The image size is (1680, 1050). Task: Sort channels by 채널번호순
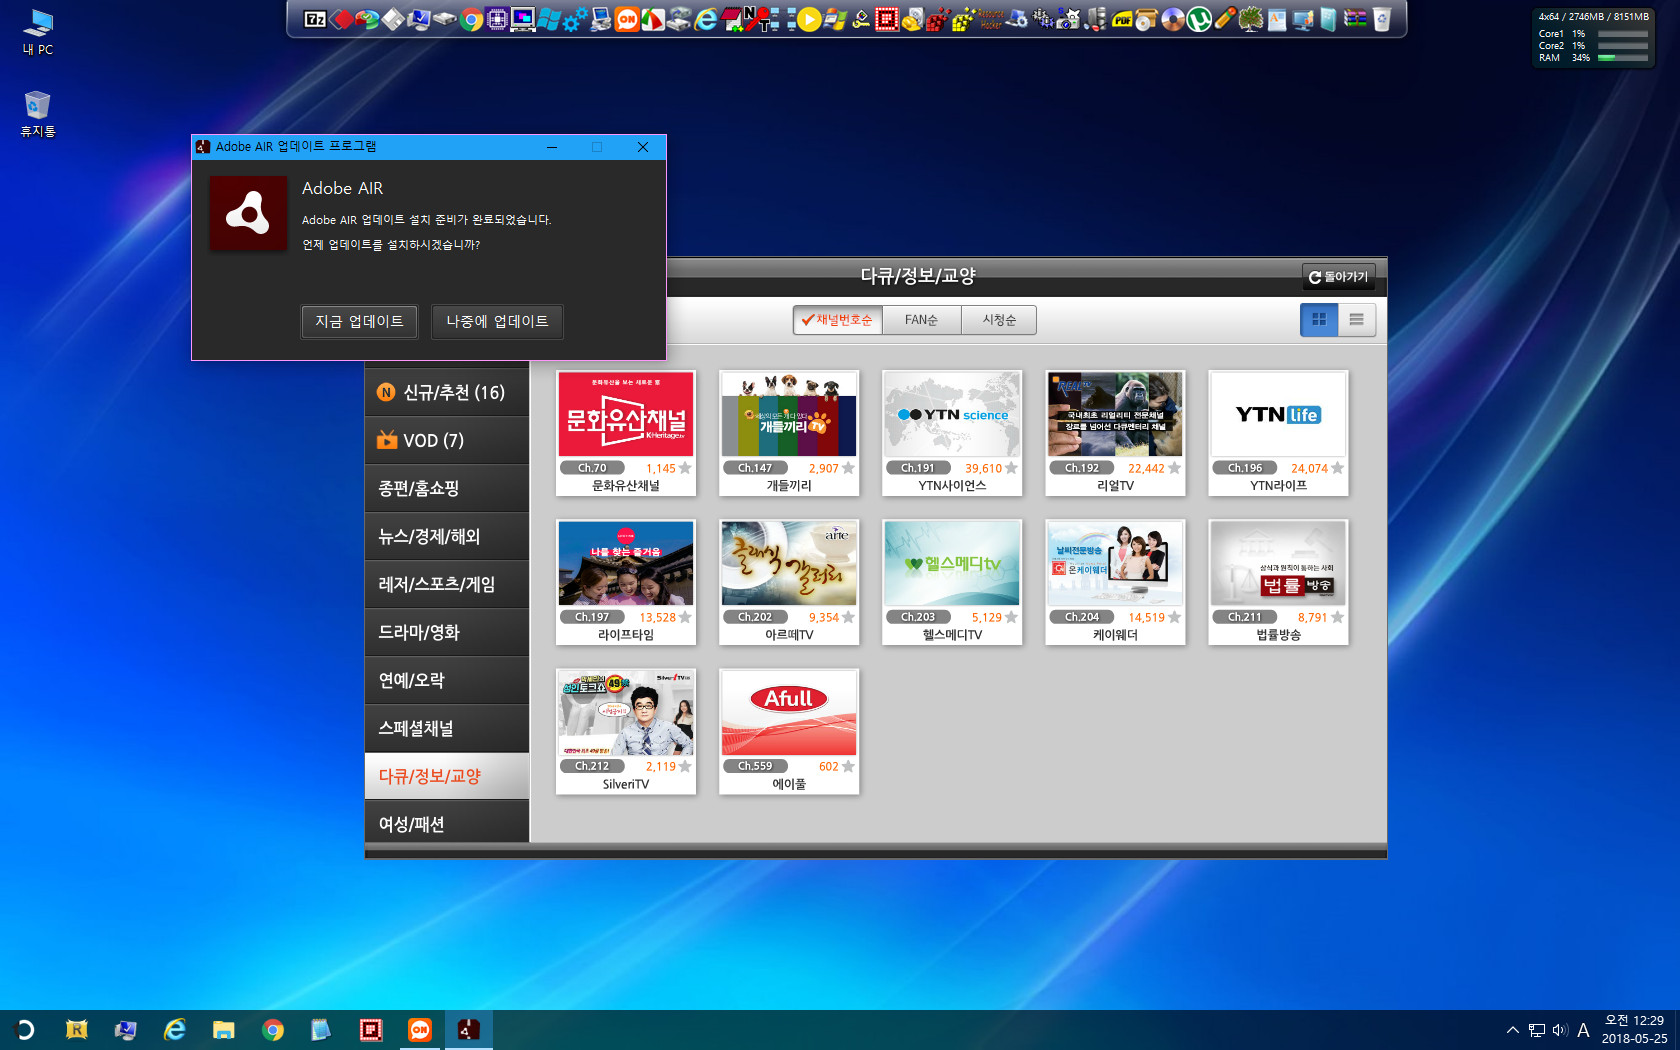point(838,320)
